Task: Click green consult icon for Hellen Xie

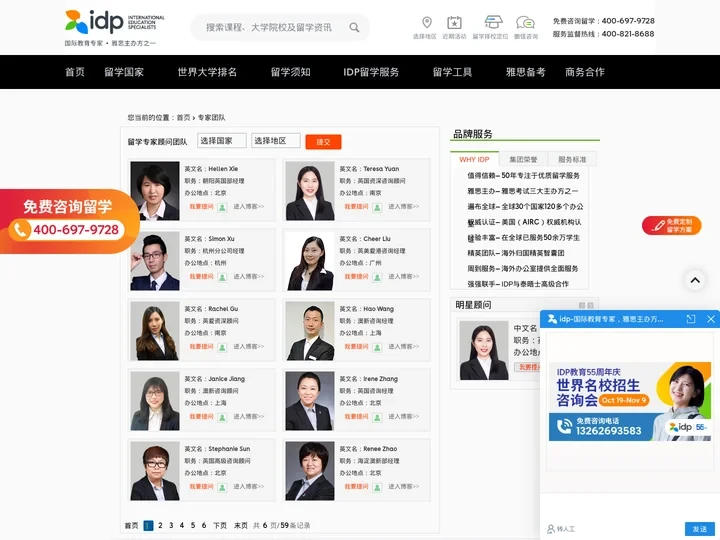Action: click(222, 208)
